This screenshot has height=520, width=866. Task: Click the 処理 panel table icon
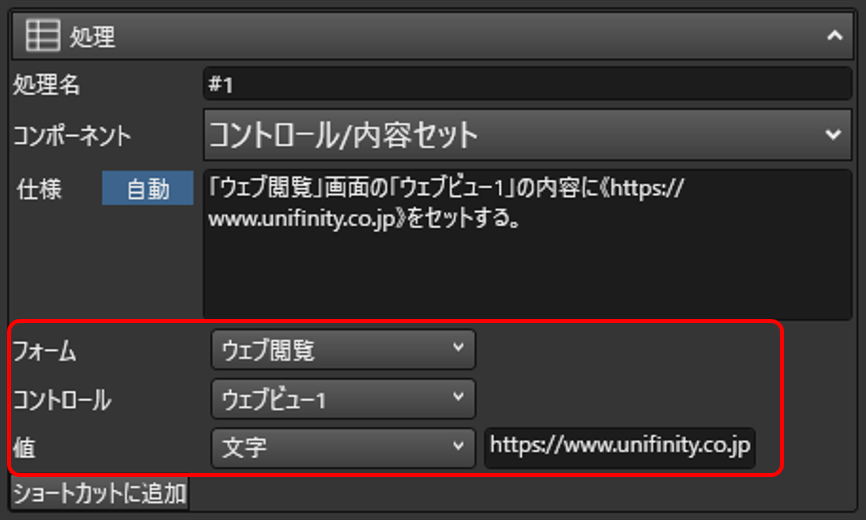43,36
